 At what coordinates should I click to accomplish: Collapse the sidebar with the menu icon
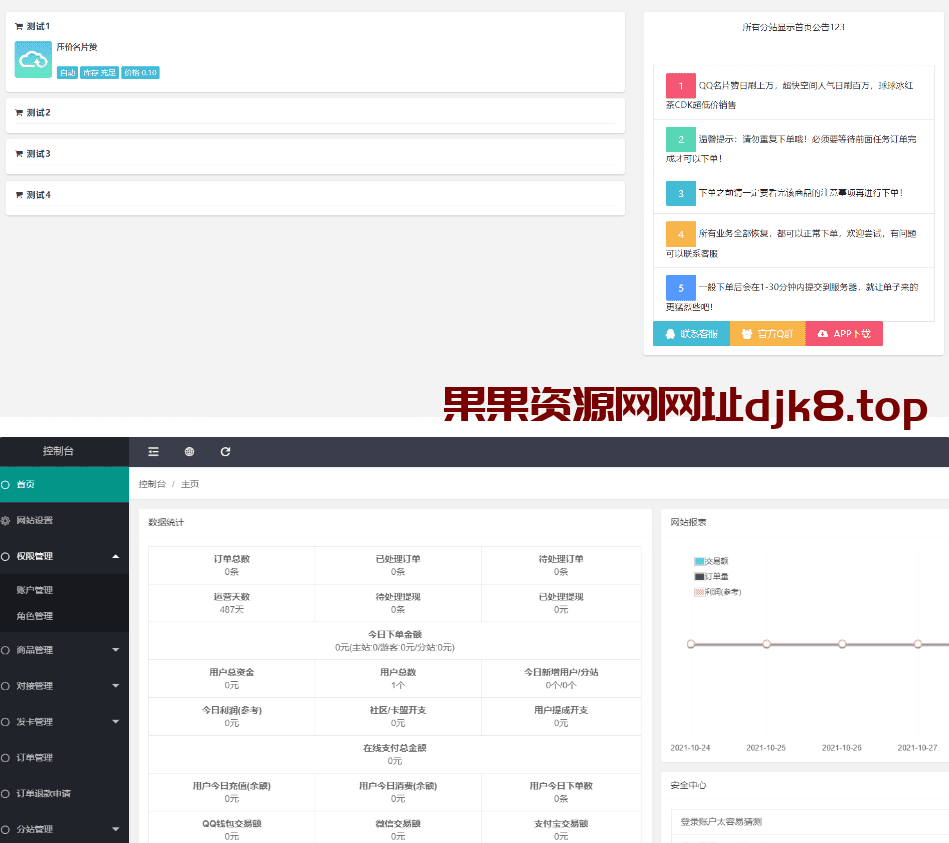[153, 452]
